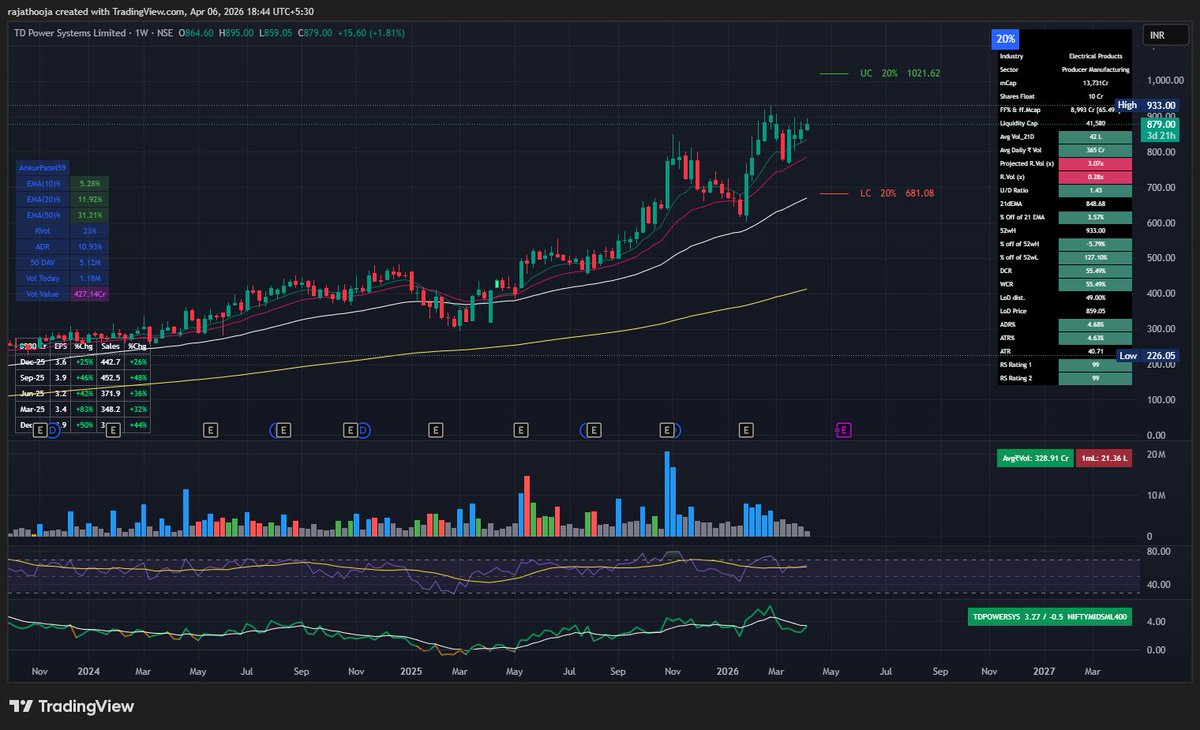Click the TD Power Systems Limited symbol title
The width and height of the screenshot is (1200, 730).
coord(70,33)
